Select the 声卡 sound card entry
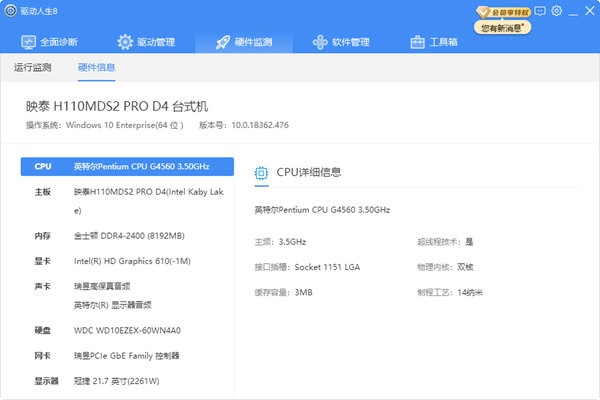This screenshot has height=400, width=600. pyautogui.click(x=127, y=295)
